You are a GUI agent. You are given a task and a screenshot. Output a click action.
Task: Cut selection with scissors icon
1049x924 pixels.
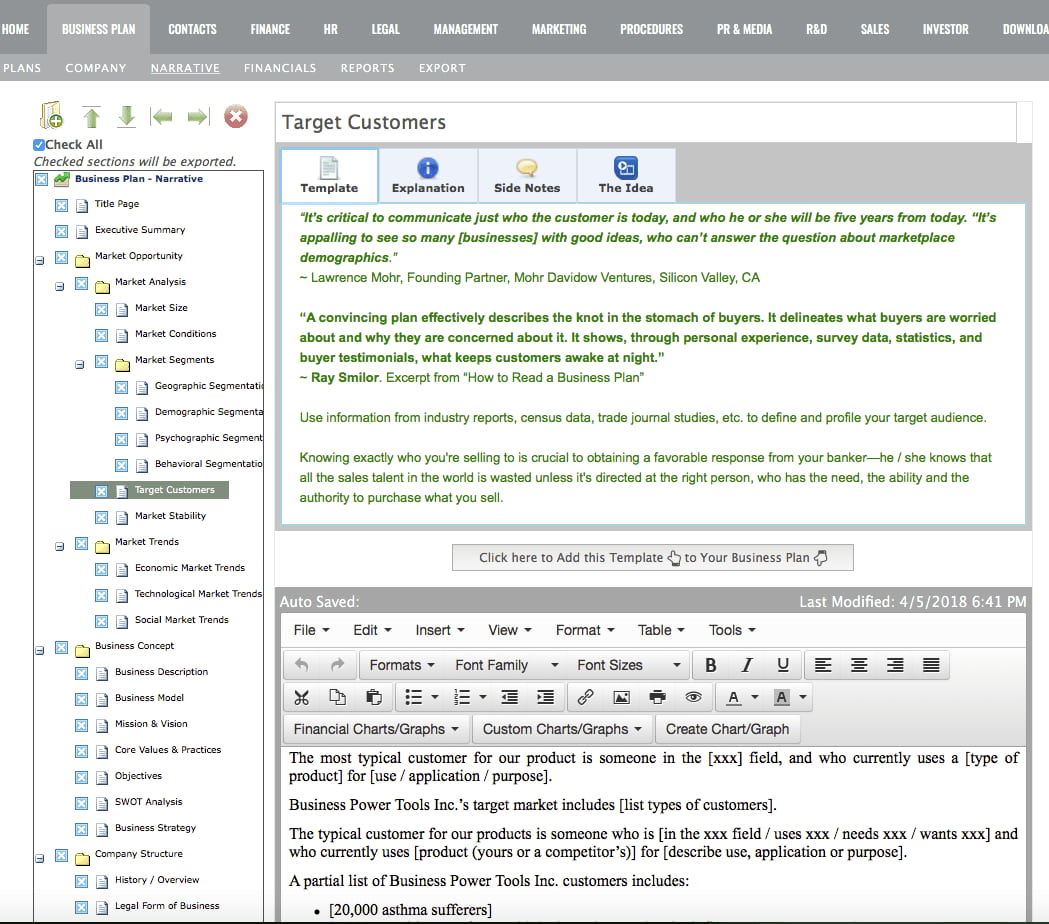click(302, 697)
